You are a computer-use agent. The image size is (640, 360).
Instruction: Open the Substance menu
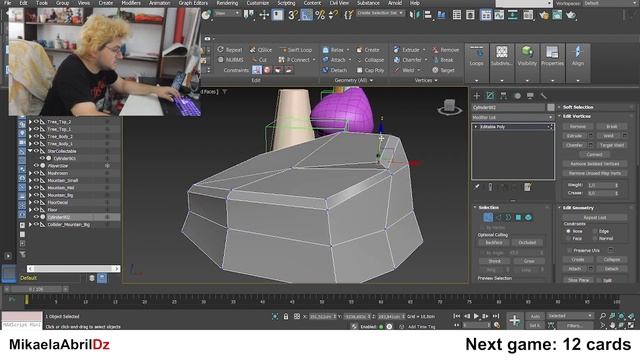(x=368, y=3)
